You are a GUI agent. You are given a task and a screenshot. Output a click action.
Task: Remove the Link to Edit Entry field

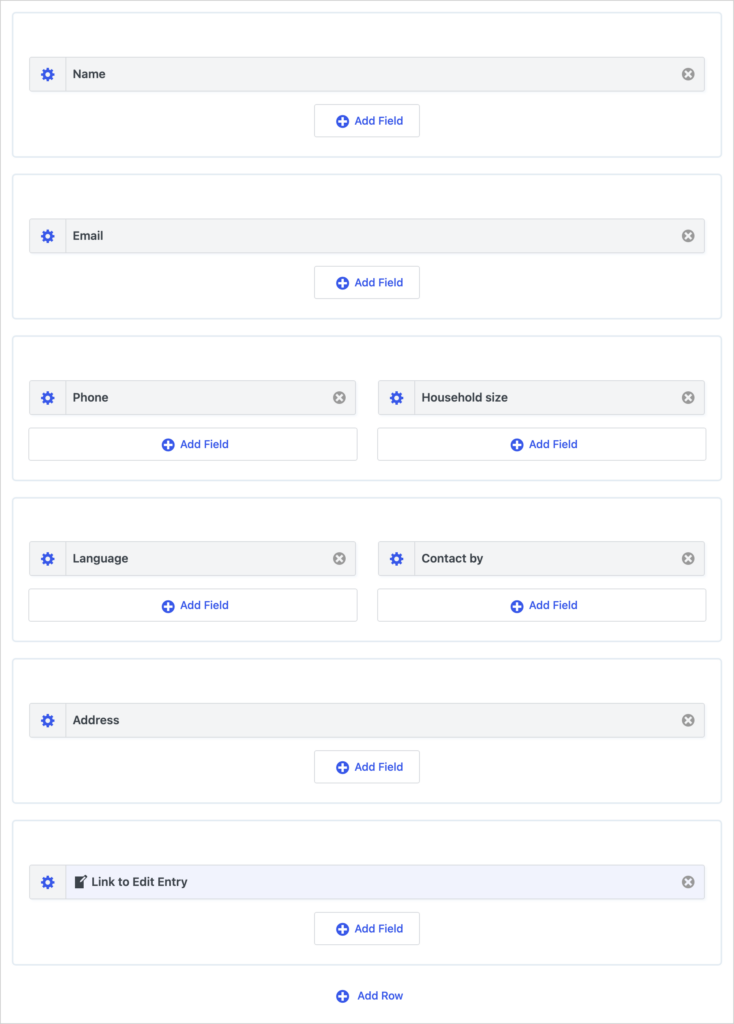pyautogui.click(x=688, y=882)
